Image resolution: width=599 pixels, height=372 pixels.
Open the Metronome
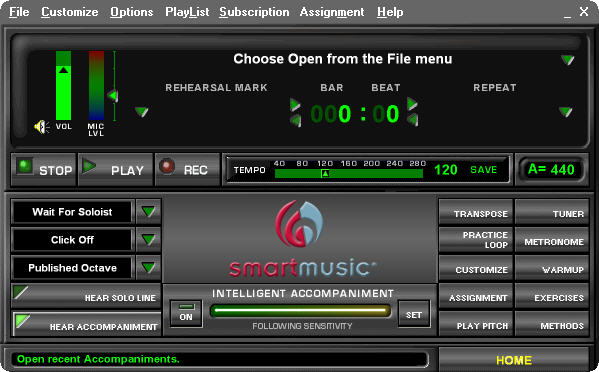tap(552, 240)
